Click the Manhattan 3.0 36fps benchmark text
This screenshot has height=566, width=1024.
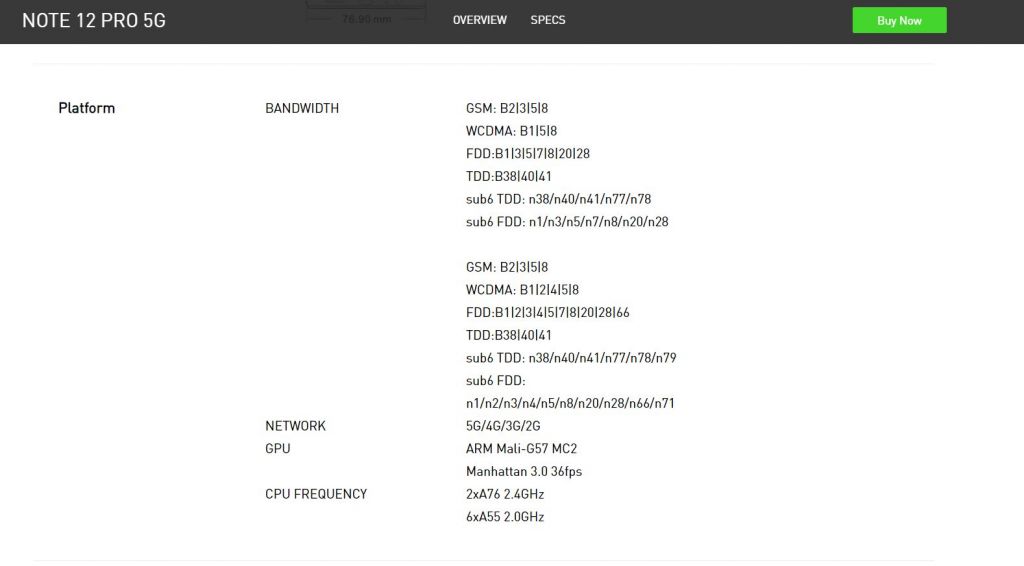point(523,472)
